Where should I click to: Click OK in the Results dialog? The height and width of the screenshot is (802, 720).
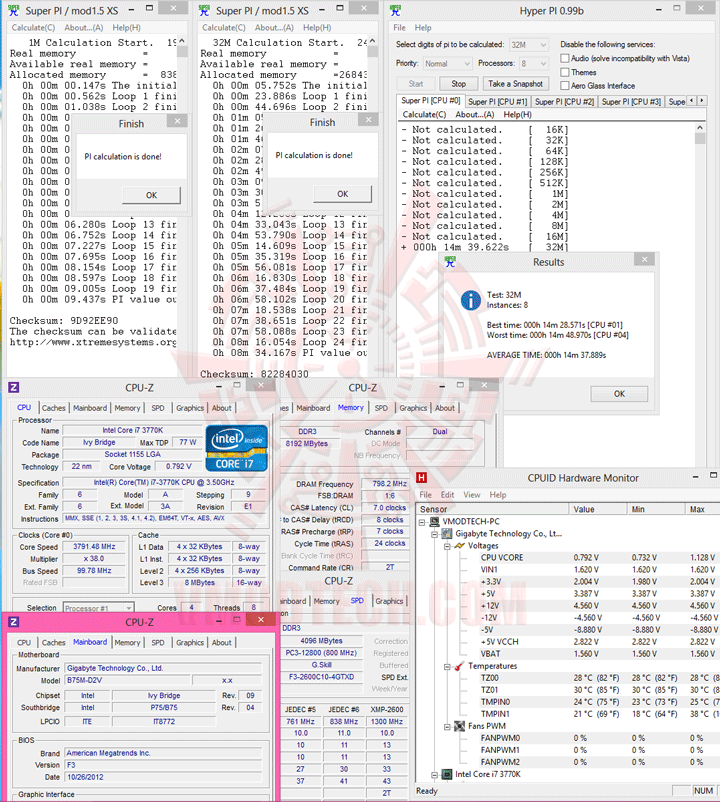click(619, 394)
